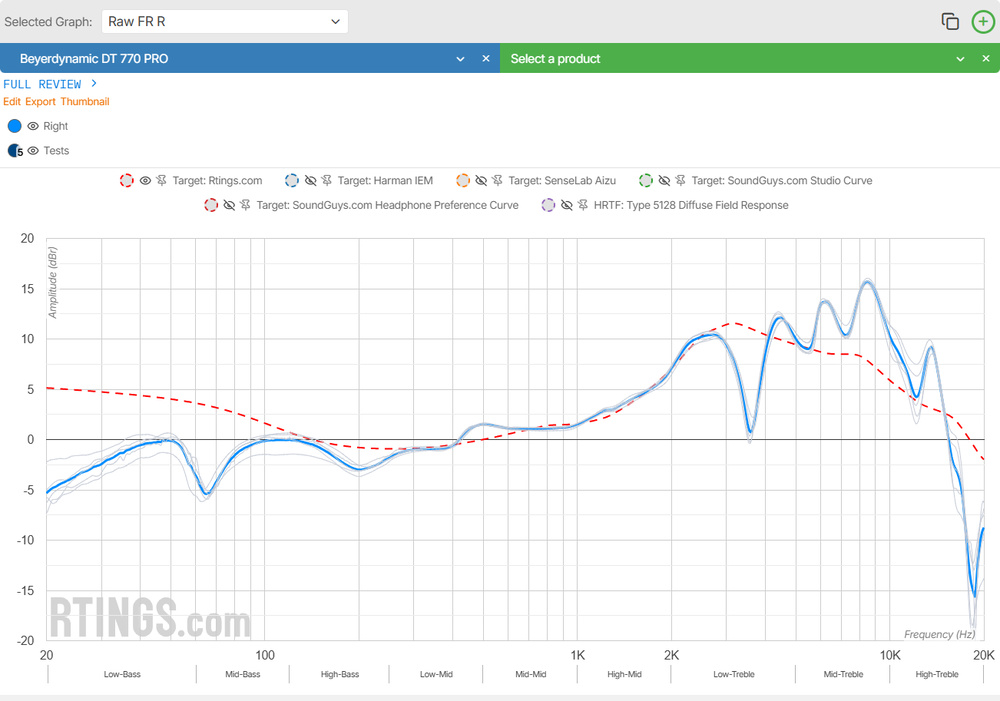This screenshot has height=701, width=1000.
Task: Show the Harman IEM target curve
Action: pos(310,181)
